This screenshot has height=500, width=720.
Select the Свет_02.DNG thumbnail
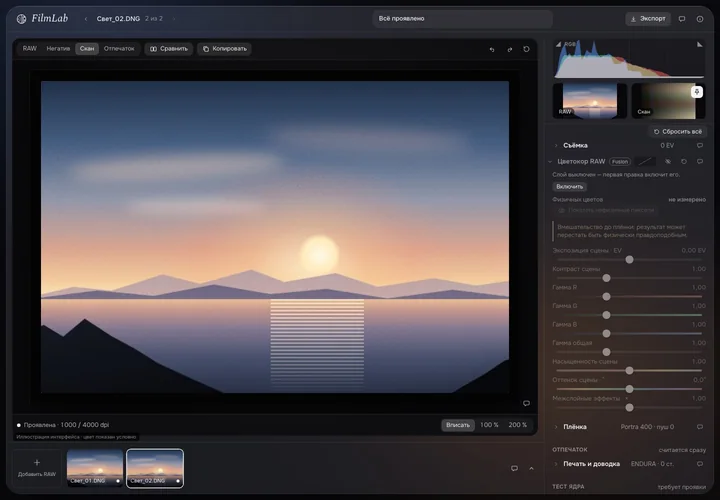pyautogui.click(x=155, y=468)
